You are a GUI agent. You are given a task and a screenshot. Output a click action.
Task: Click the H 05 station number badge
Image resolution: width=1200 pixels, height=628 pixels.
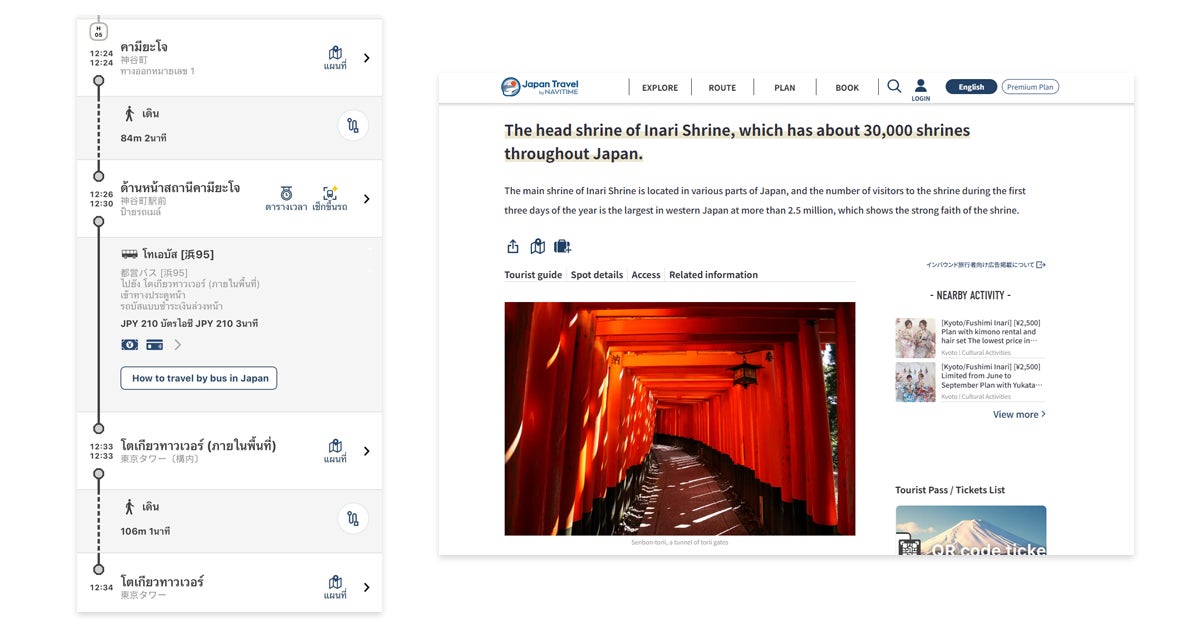pos(98,30)
